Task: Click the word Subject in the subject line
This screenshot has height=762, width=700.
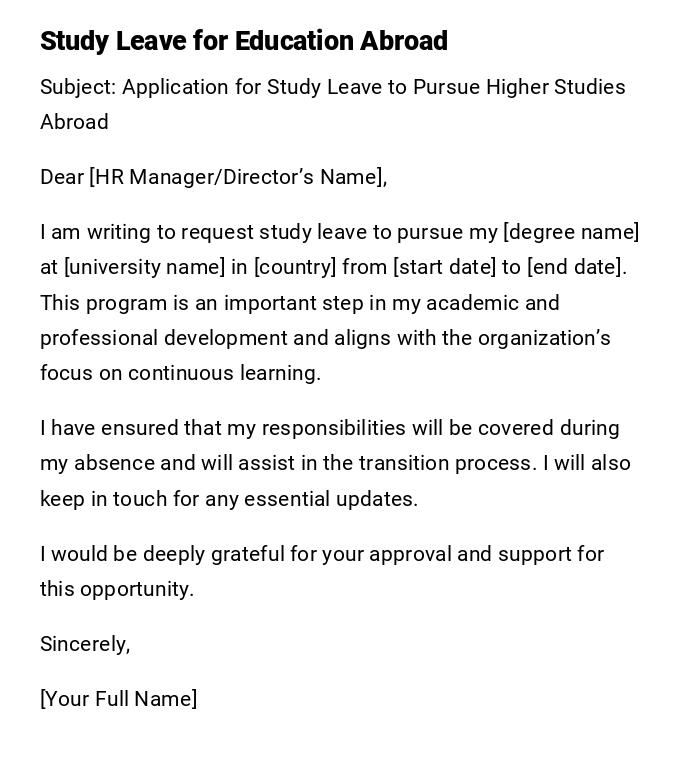Action: [78, 87]
